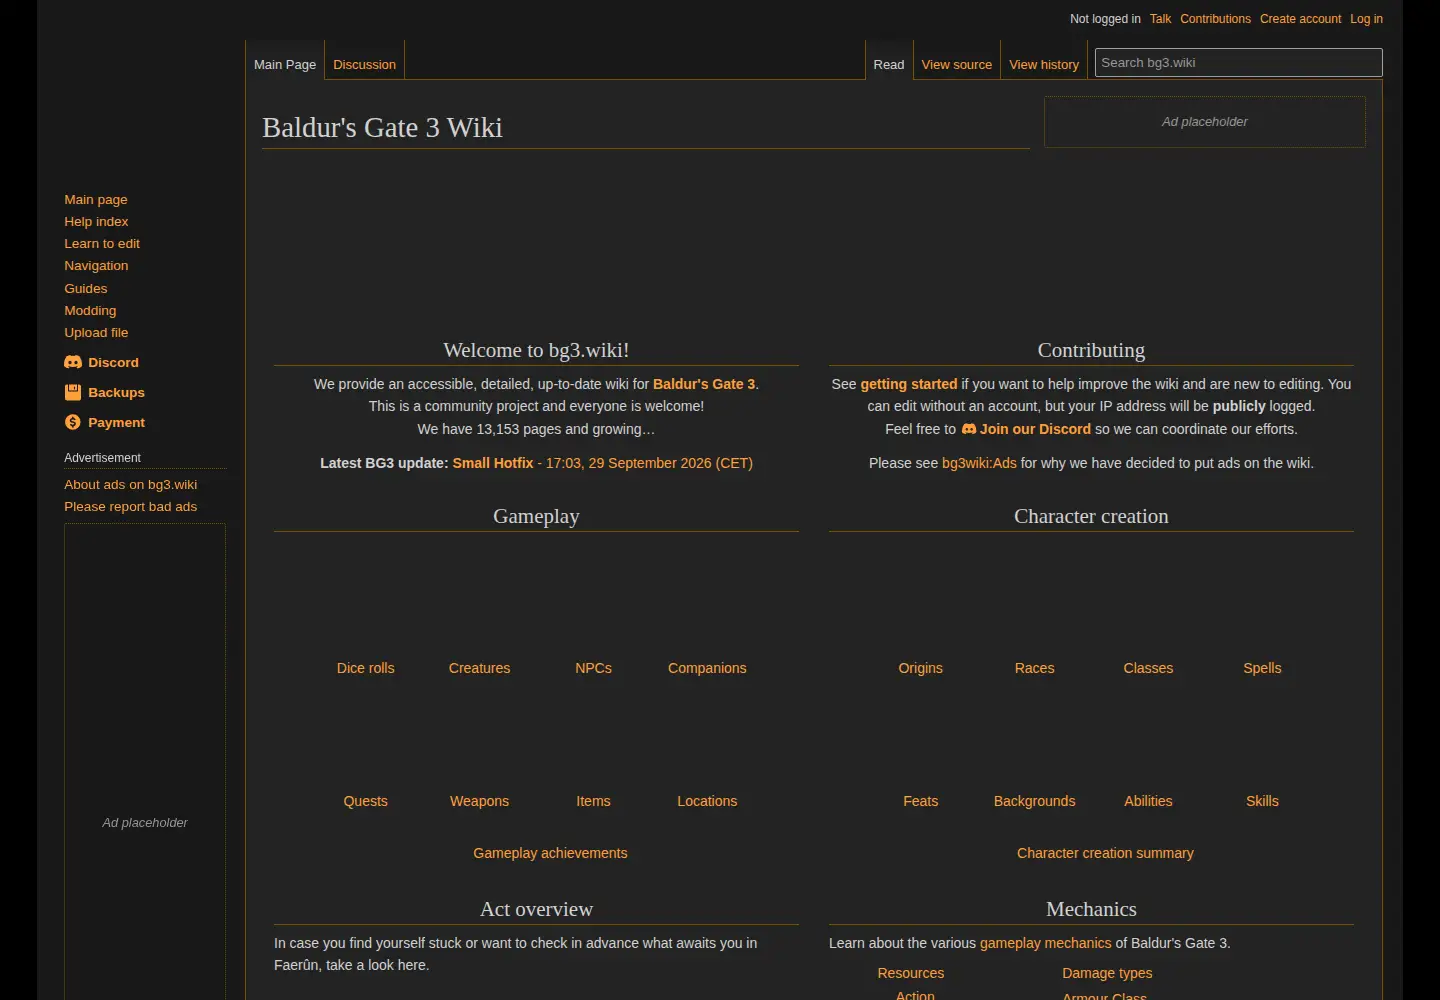
Task: Open the bg3wiki:Ads link
Action: (x=979, y=463)
